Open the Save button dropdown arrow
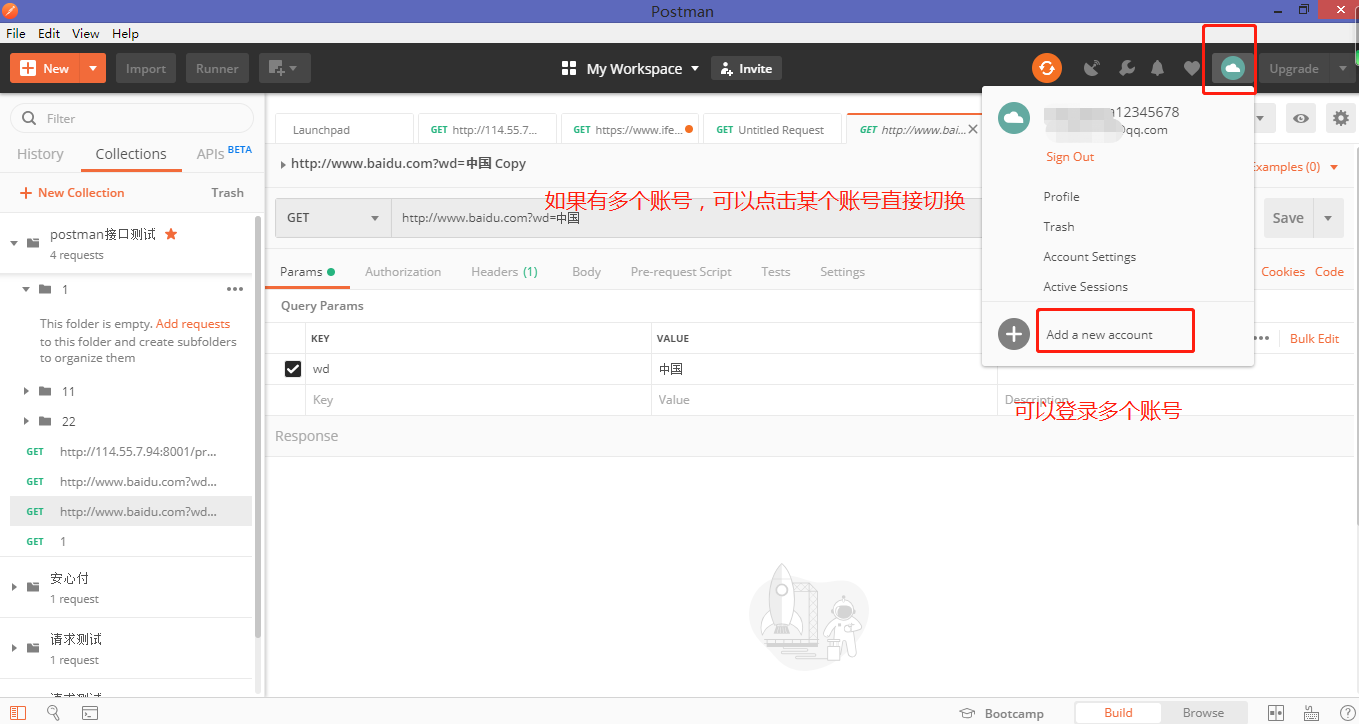 tap(1328, 217)
